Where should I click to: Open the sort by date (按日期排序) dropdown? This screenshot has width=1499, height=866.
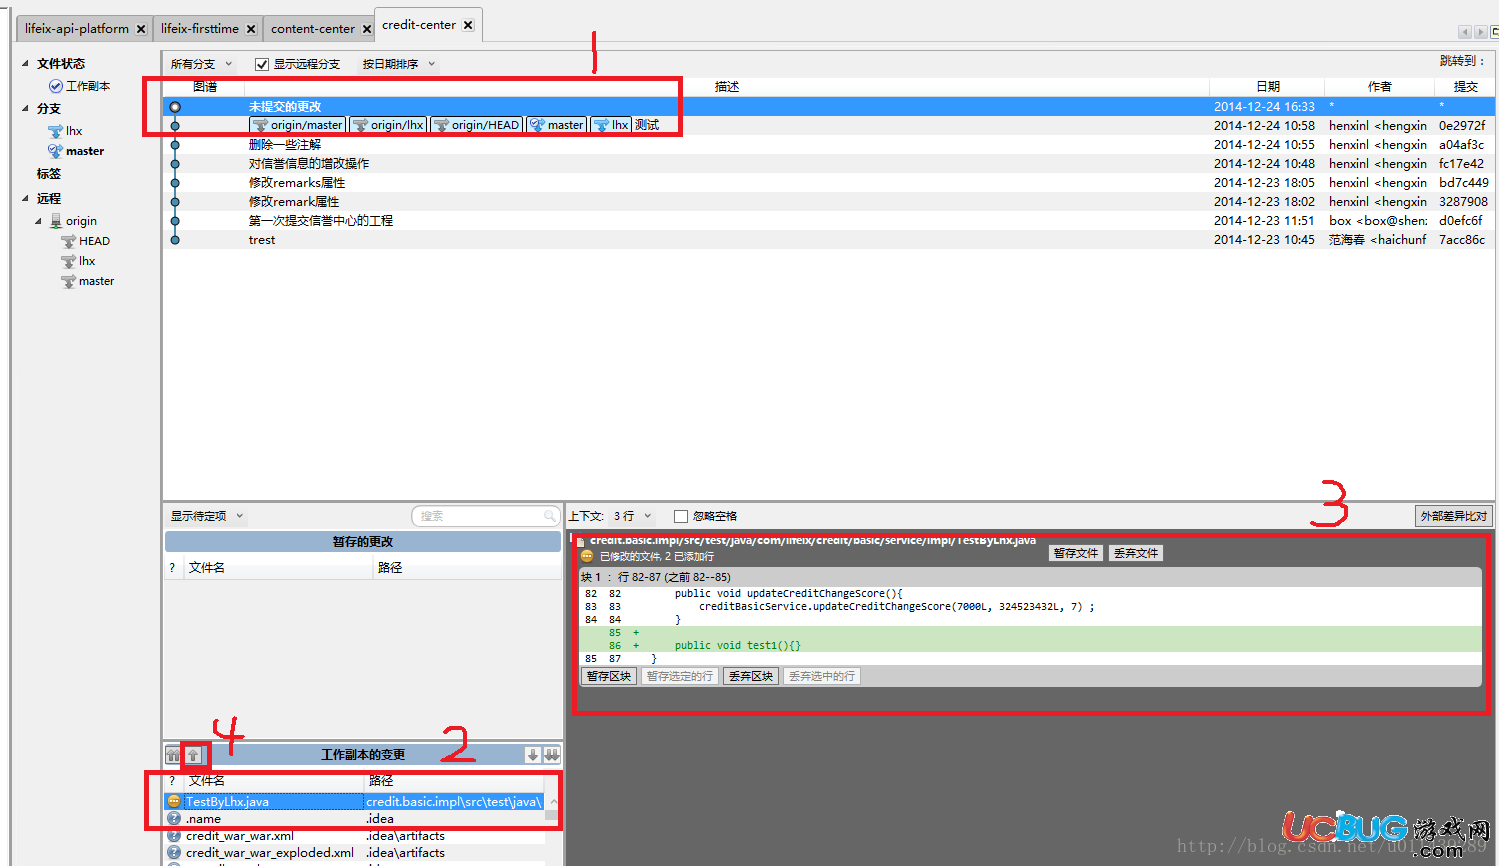pyautogui.click(x=399, y=64)
